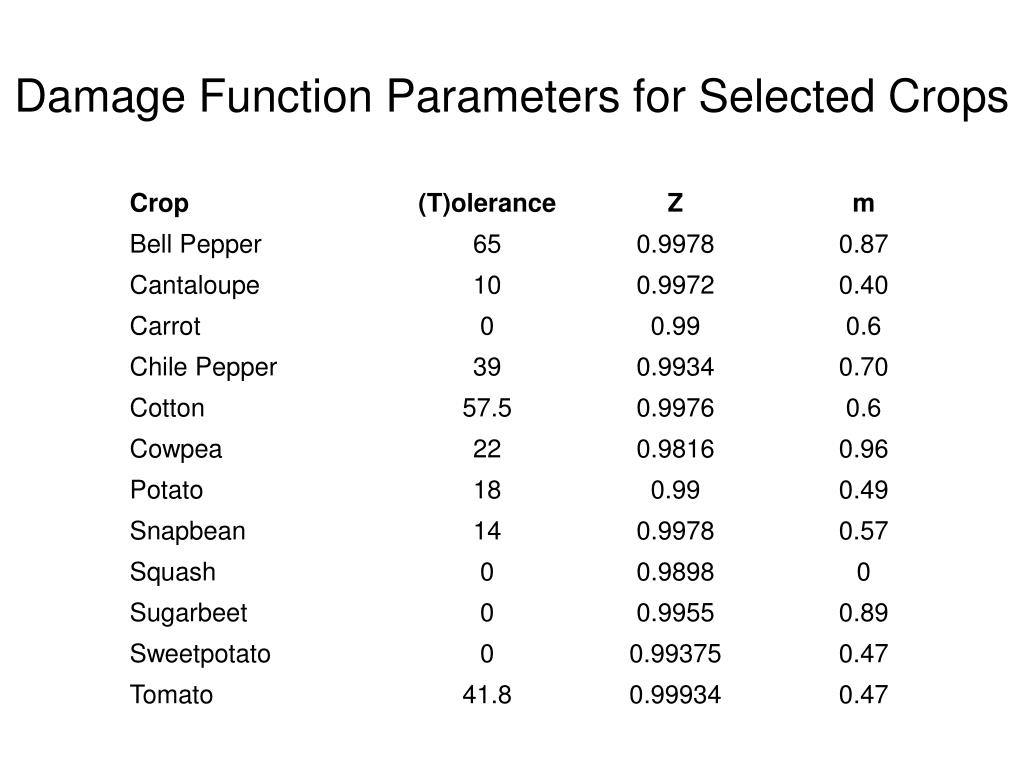Select the Crop column header
This screenshot has height=768, width=1024.
coord(159,204)
